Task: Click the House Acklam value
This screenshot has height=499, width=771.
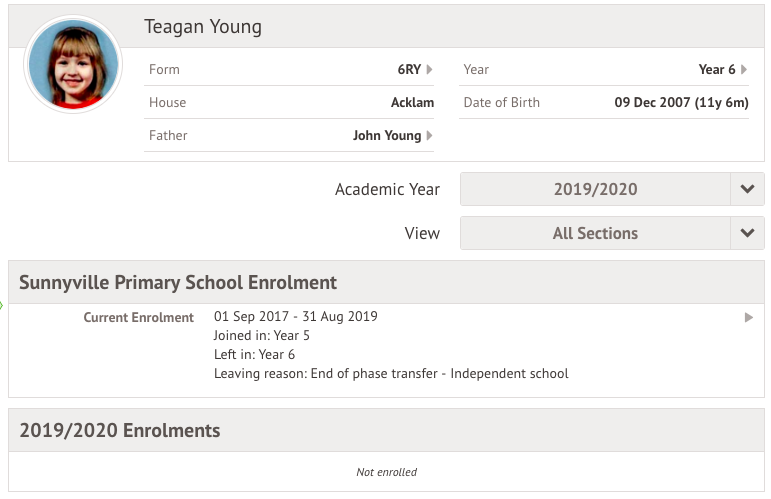Action: [x=413, y=102]
